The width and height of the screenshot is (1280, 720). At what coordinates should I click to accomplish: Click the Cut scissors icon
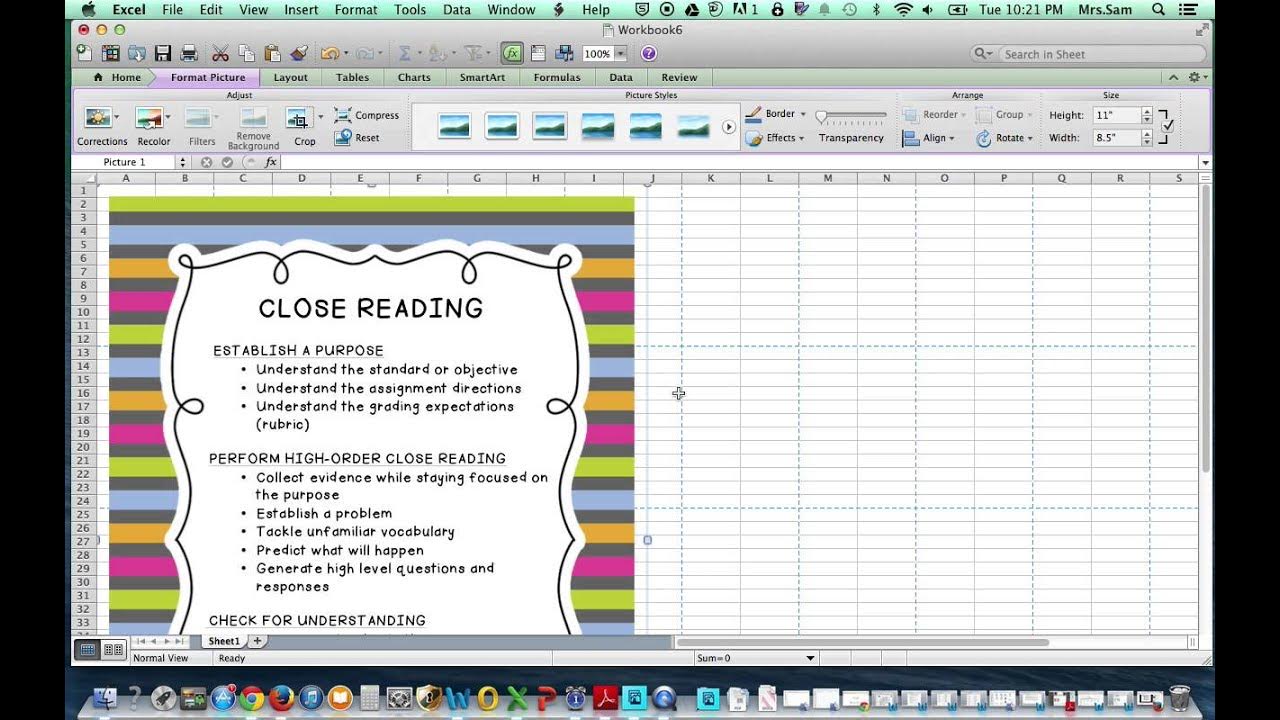220,54
